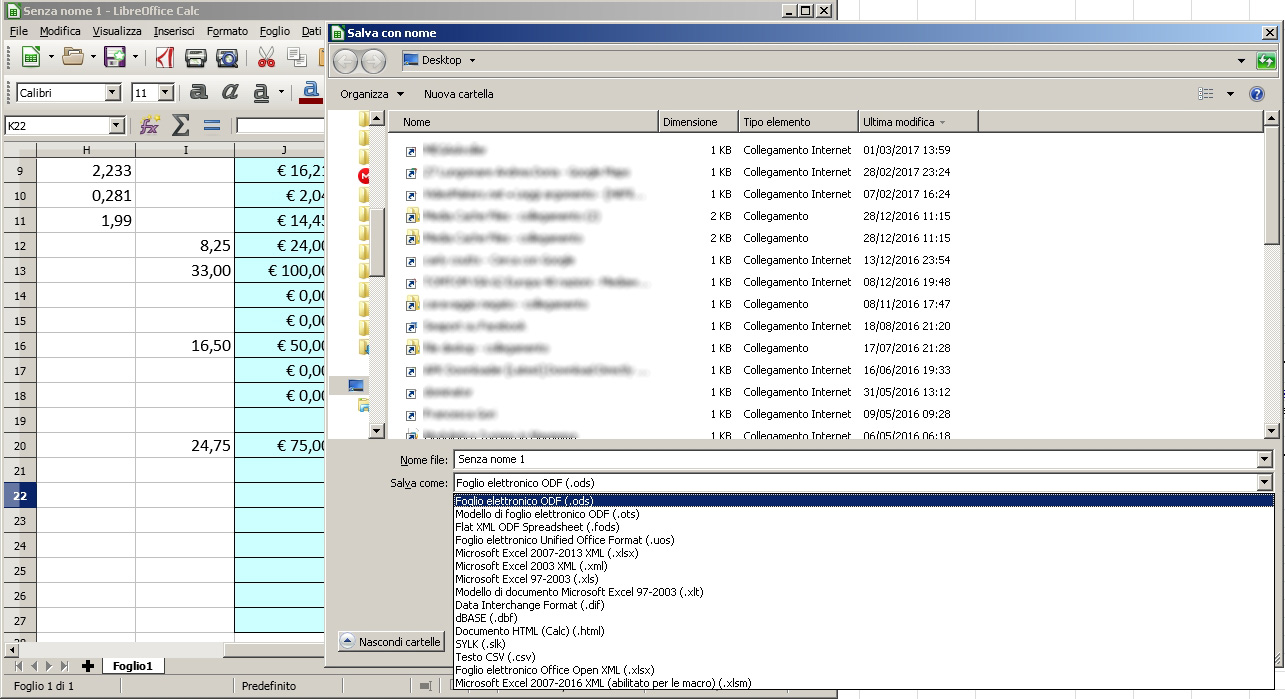Expand the Calibri font name dropdown
1285x699 pixels.
coord(112,93)
